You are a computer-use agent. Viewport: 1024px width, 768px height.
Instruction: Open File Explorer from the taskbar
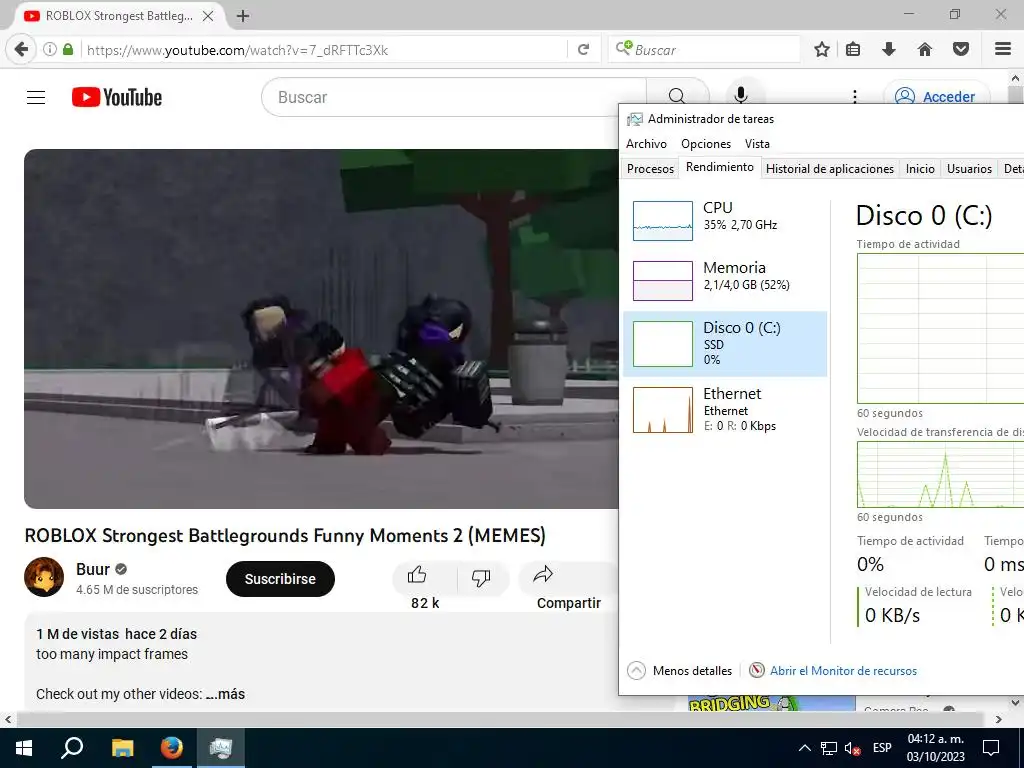click(x=122, y=748)
